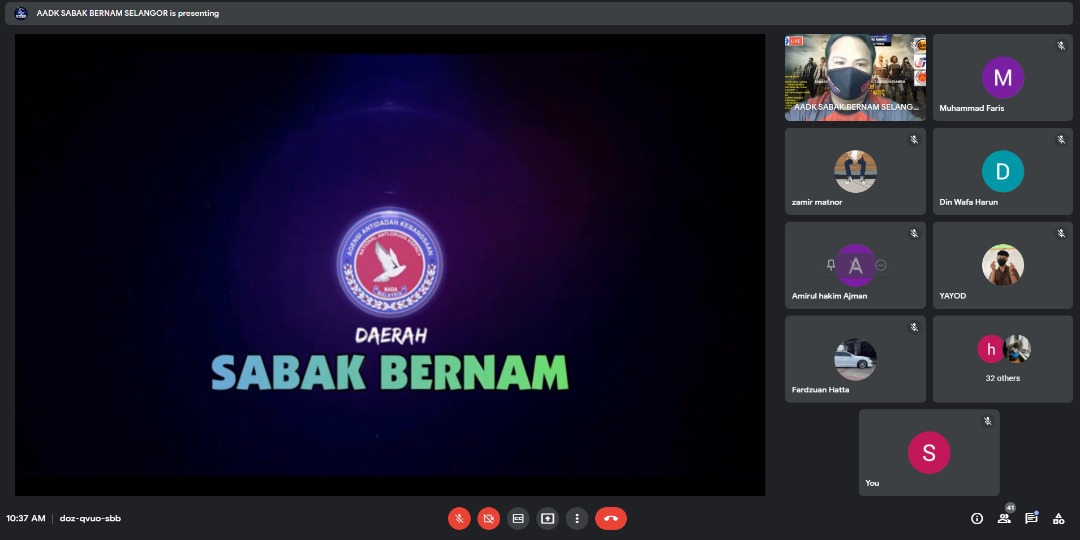Click the Agensi Antidadah Kebangsaan logo on the slide
The height and width of the screenshot is (540, 1080).
tap(390, 262)
